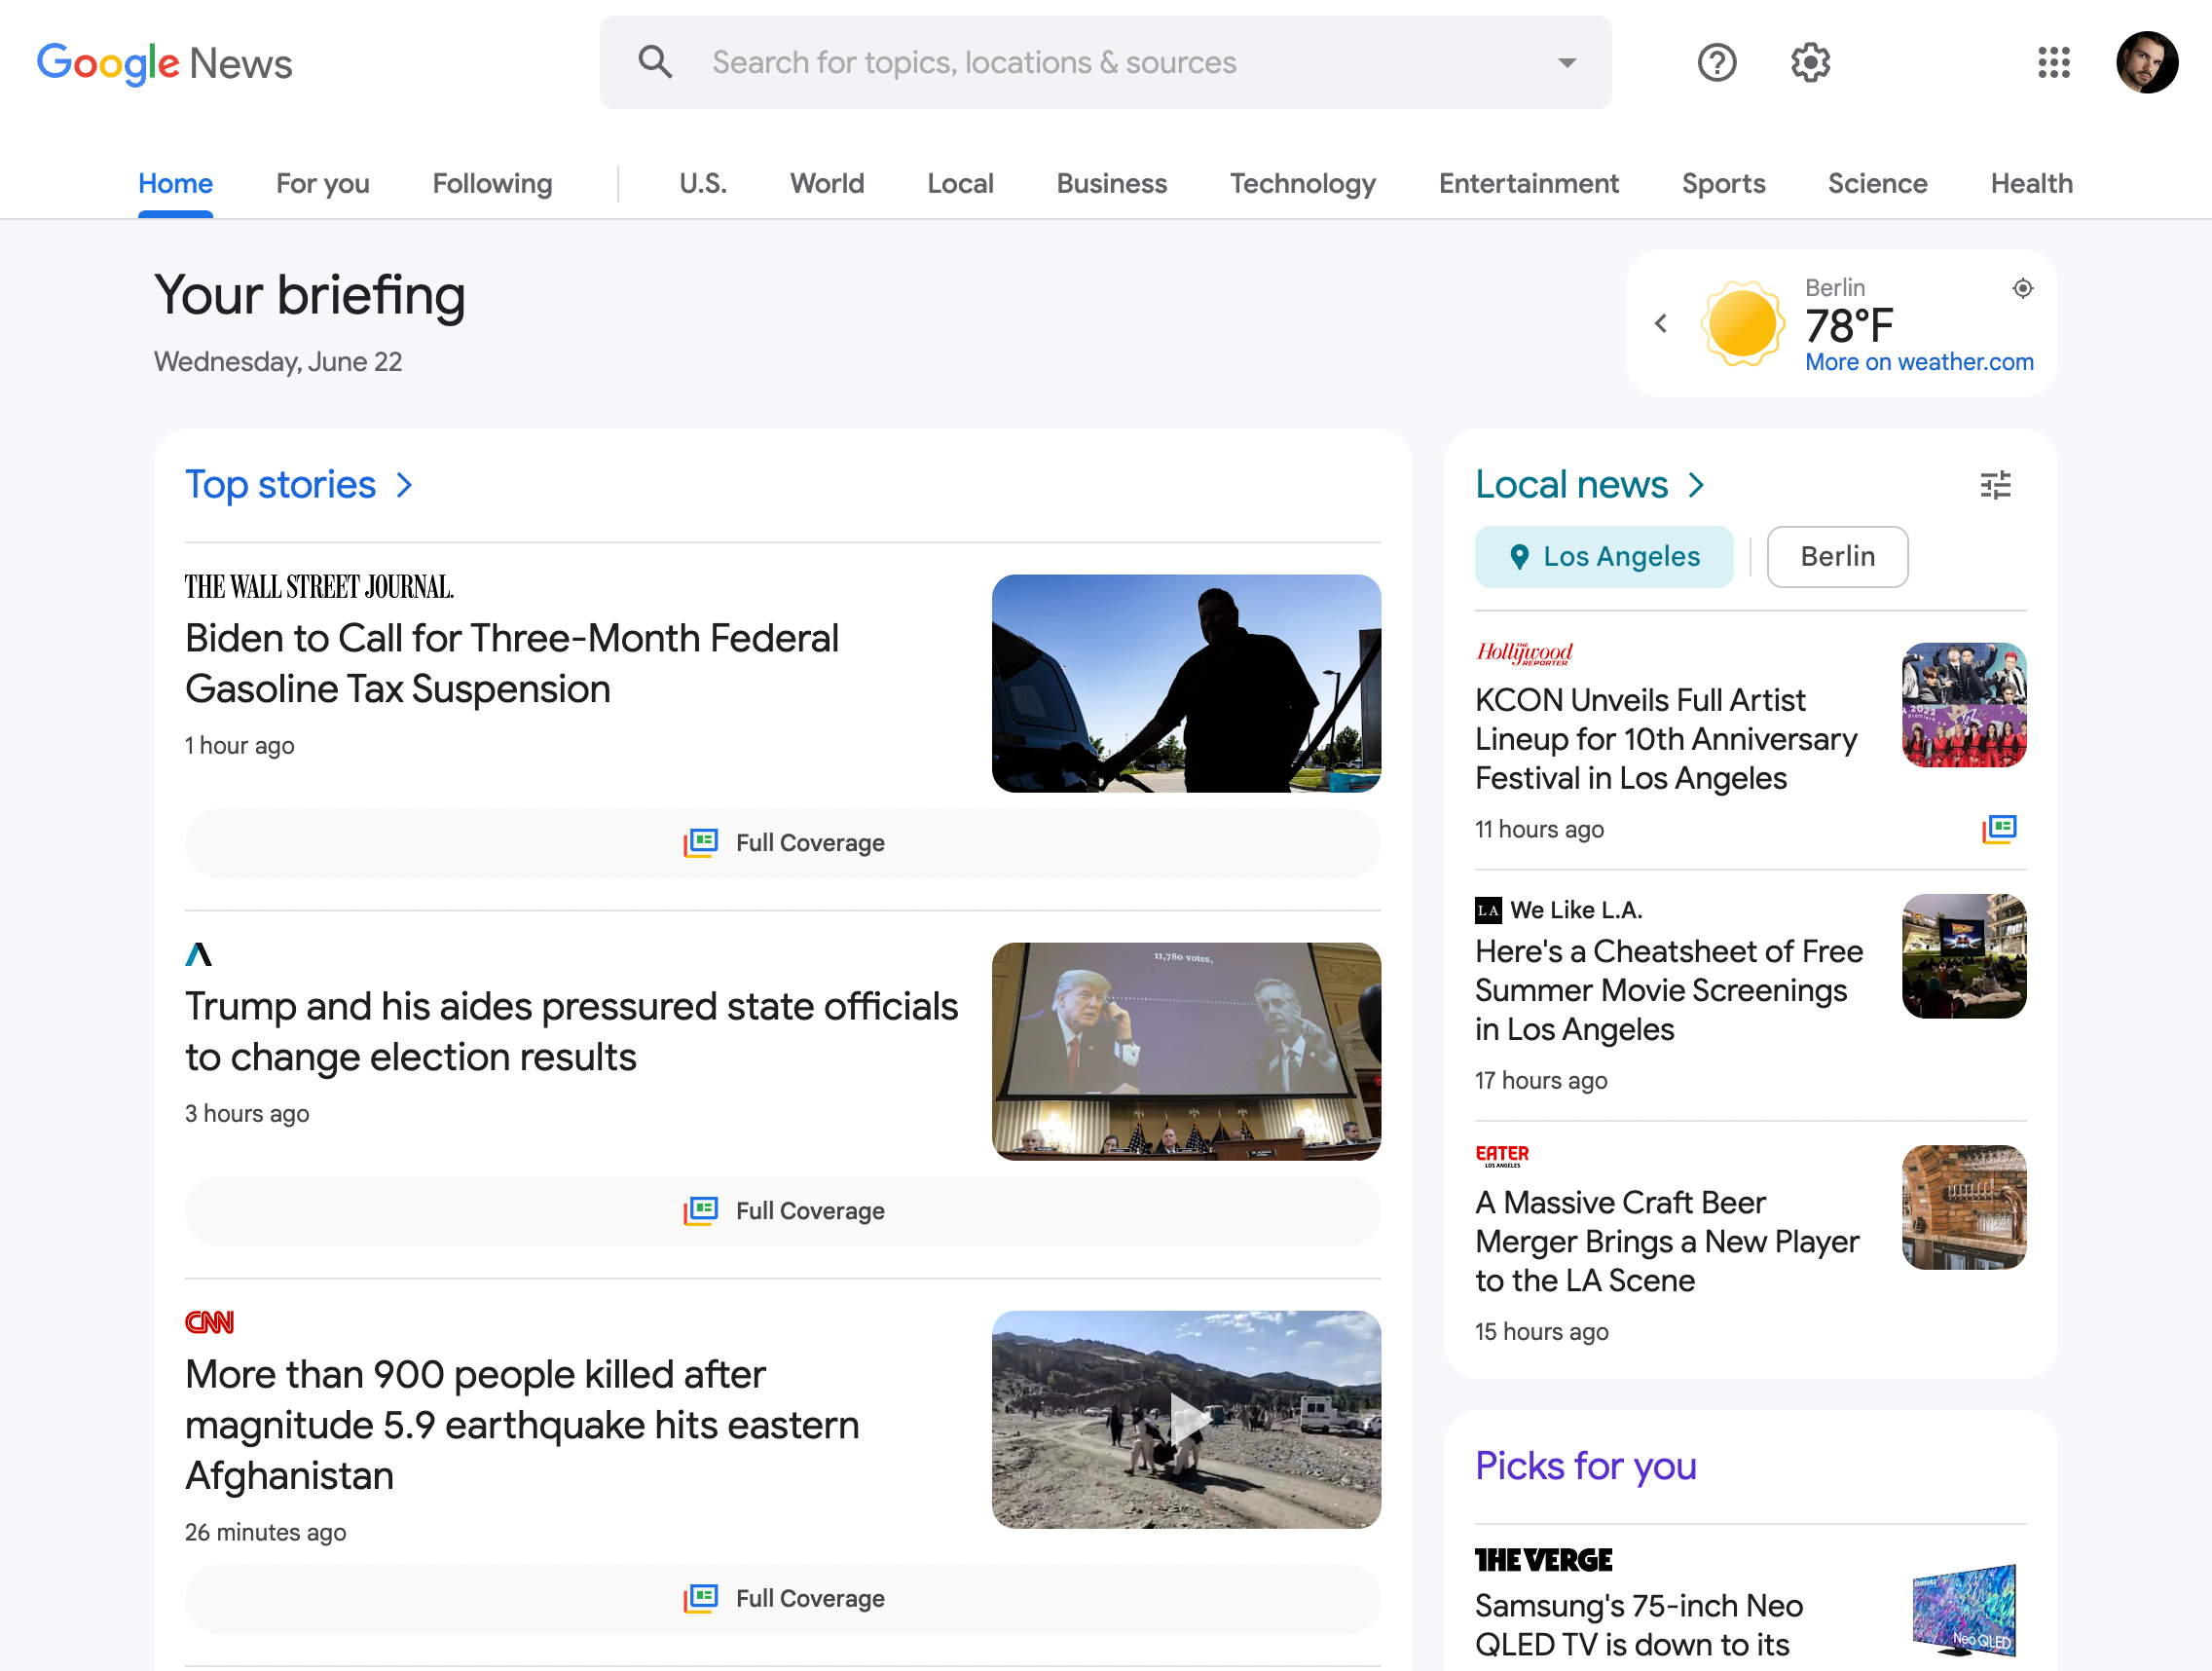Open the U.S. news tab
The width and height of the screenshot is (2212, 1671).
click(x=703, y=183)
